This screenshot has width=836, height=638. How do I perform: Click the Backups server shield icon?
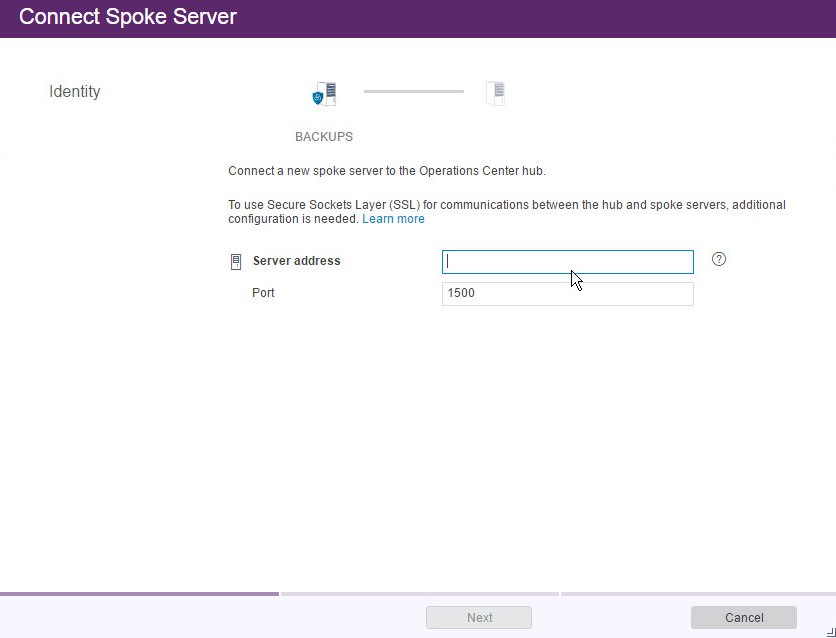pyautogui.click(x=323, y=94)
